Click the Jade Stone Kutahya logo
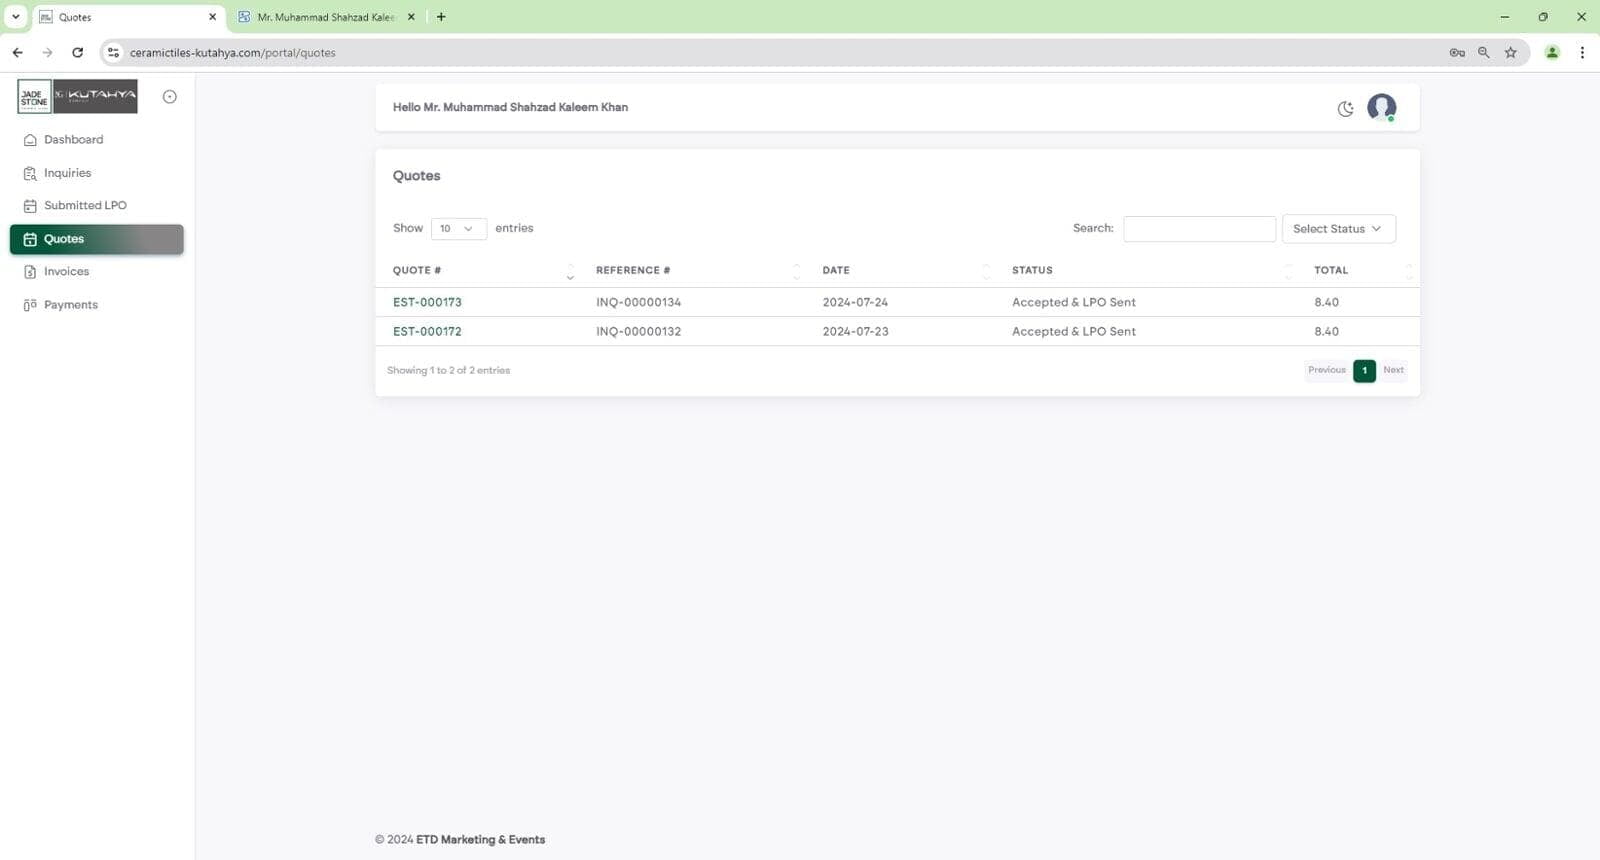This screenshot has height=860, width=1600. (x=77, y=96)
